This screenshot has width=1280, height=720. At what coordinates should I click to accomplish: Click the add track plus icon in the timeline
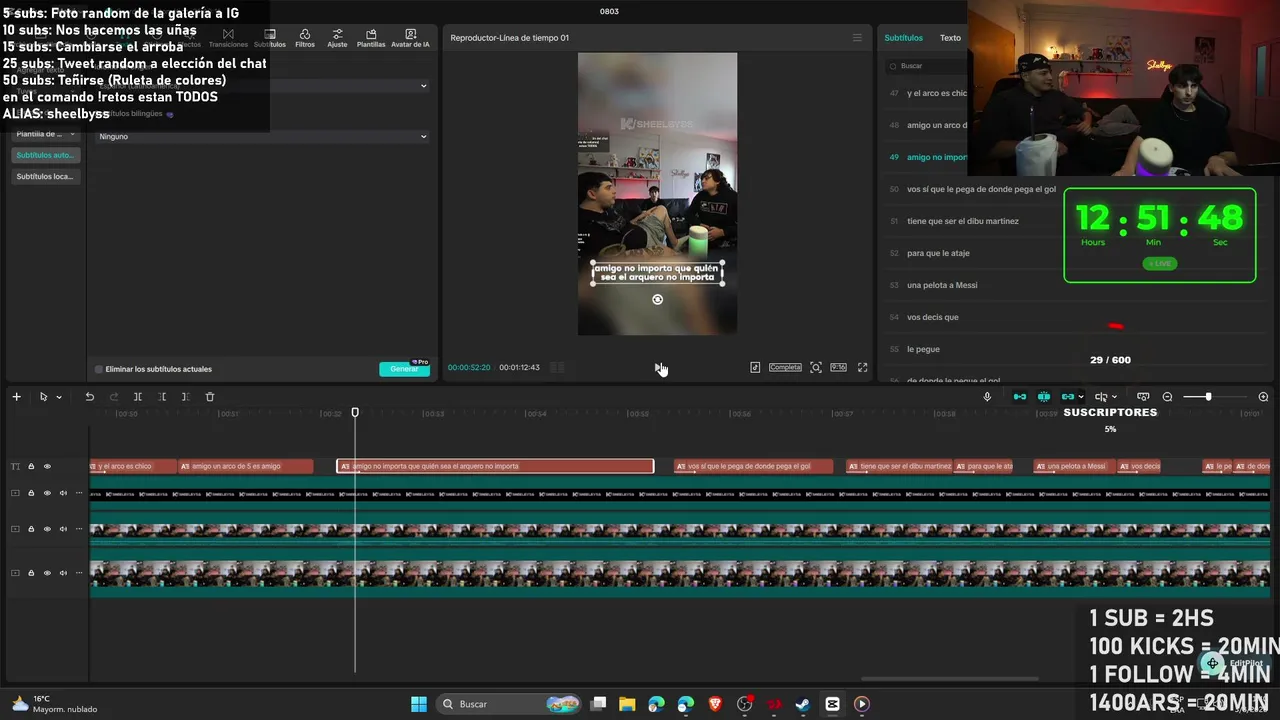click(x=16, y=397)
